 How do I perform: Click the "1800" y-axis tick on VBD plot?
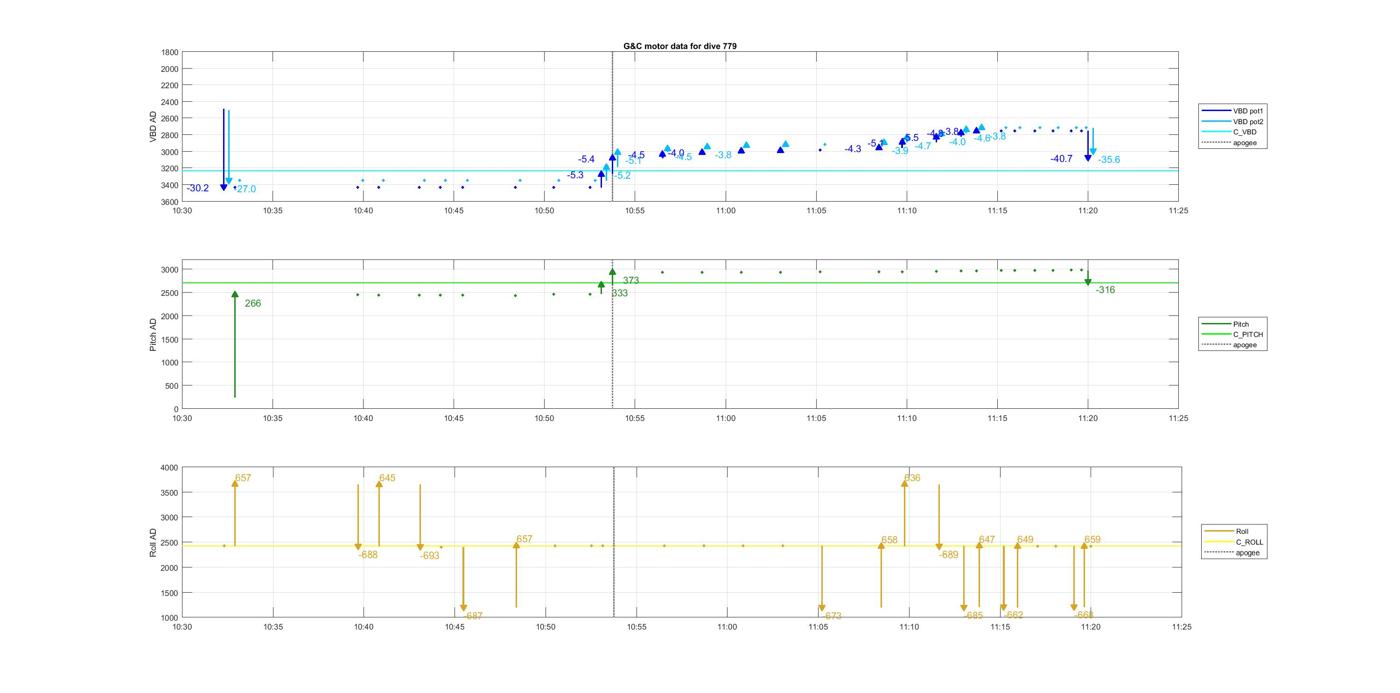(x=170, y=52)
